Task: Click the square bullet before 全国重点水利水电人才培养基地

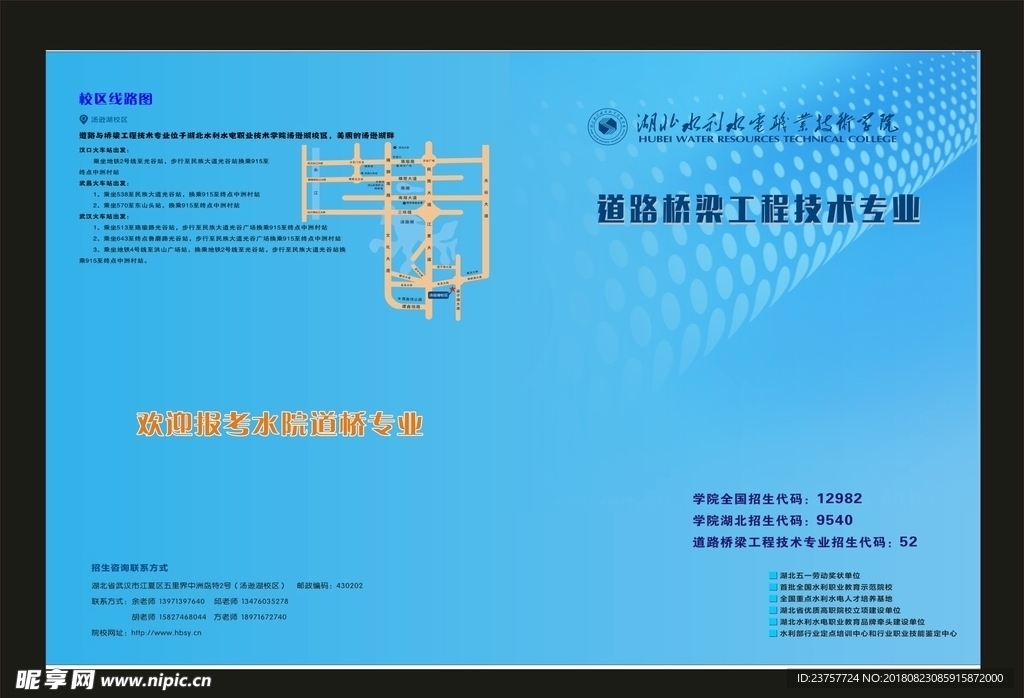Action: coord(773,598)
